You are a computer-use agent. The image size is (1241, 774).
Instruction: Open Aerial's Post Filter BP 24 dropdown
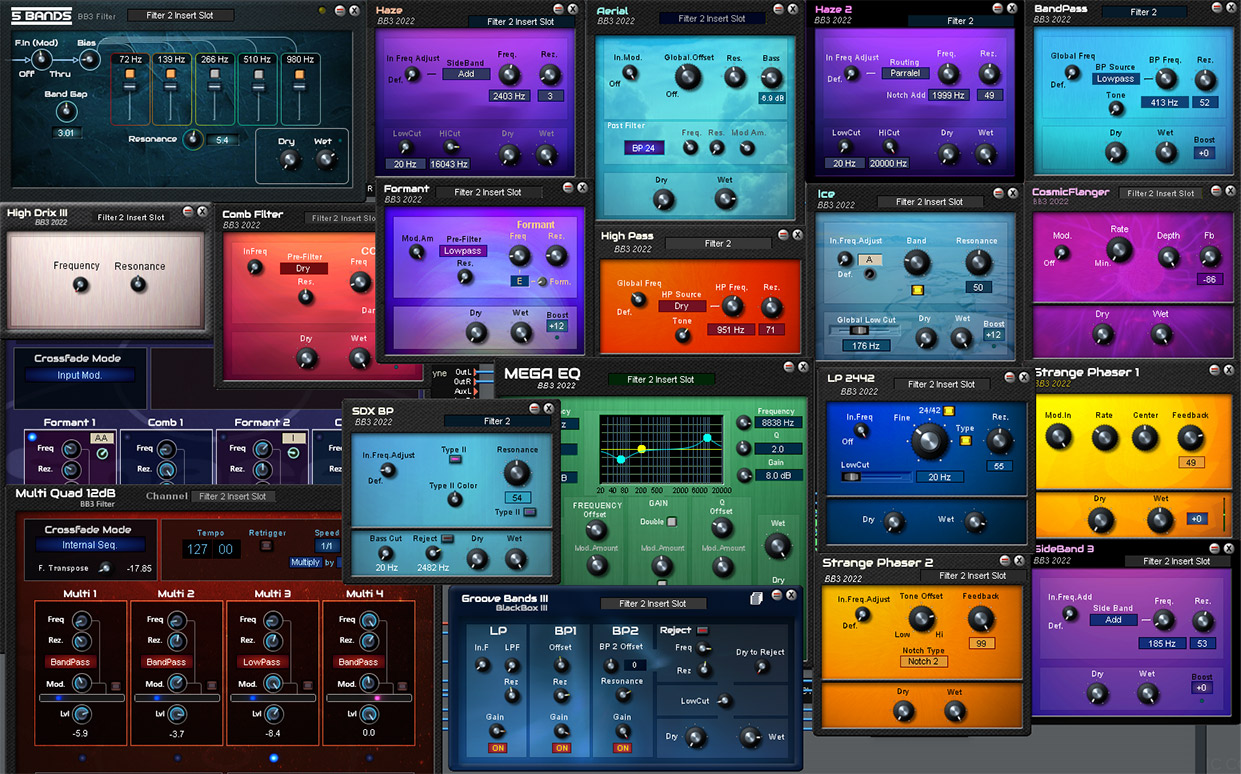tap(642, 148)
